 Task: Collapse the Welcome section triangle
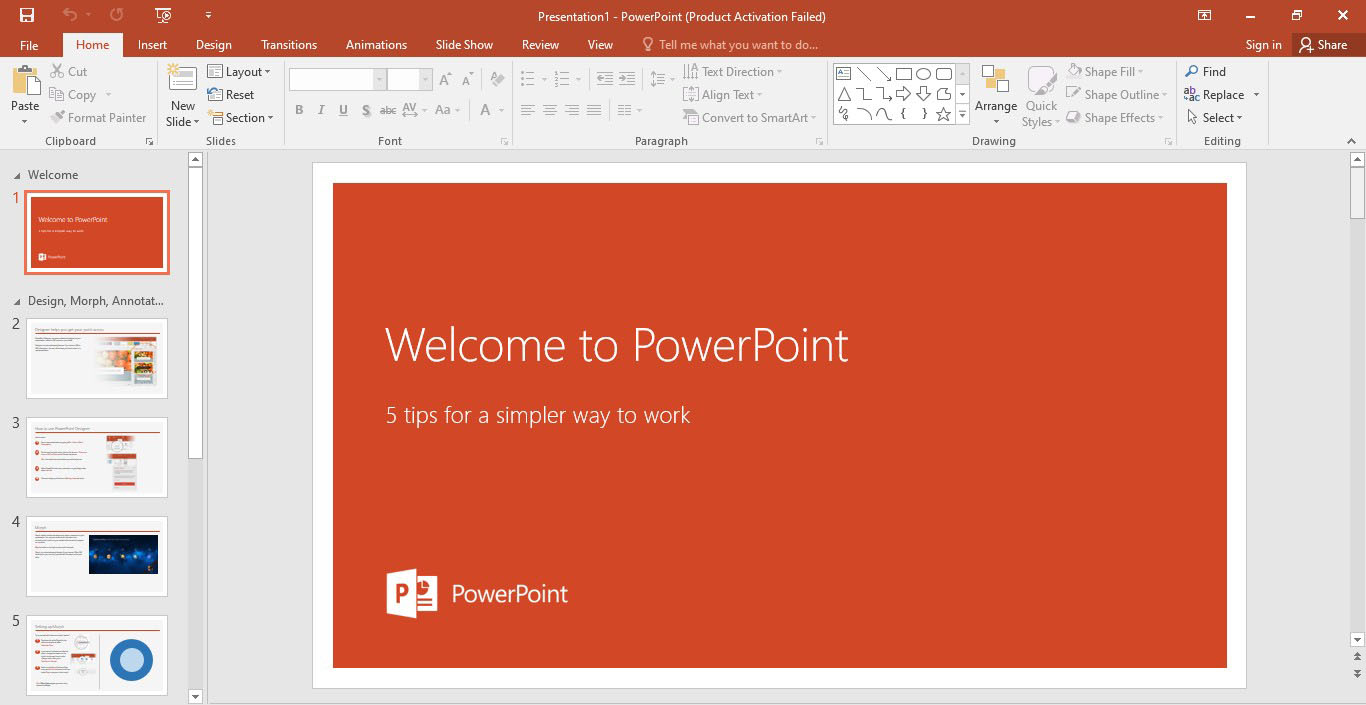(x=16, y=175)
